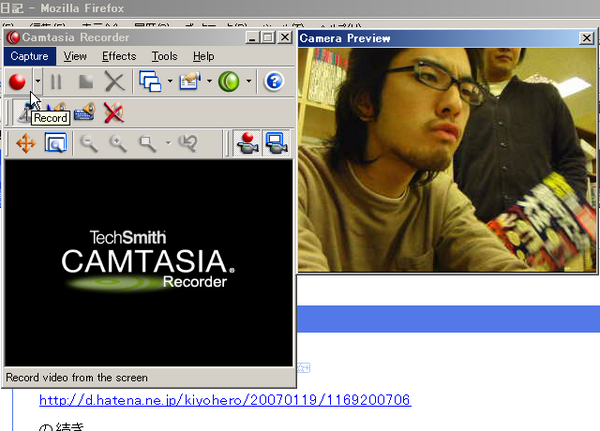Maximize the Camtasia Recorder window

click(x=267, y=38)
